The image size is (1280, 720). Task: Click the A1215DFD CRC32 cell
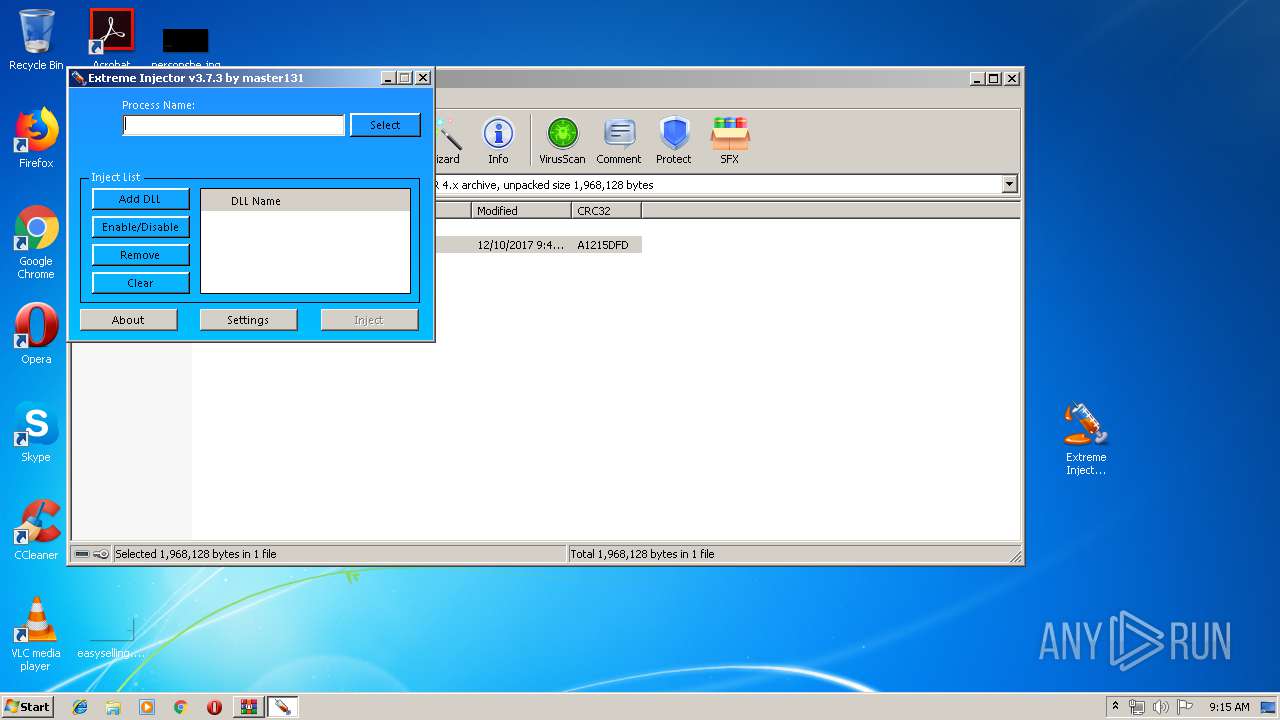click(x=603, y=245)
